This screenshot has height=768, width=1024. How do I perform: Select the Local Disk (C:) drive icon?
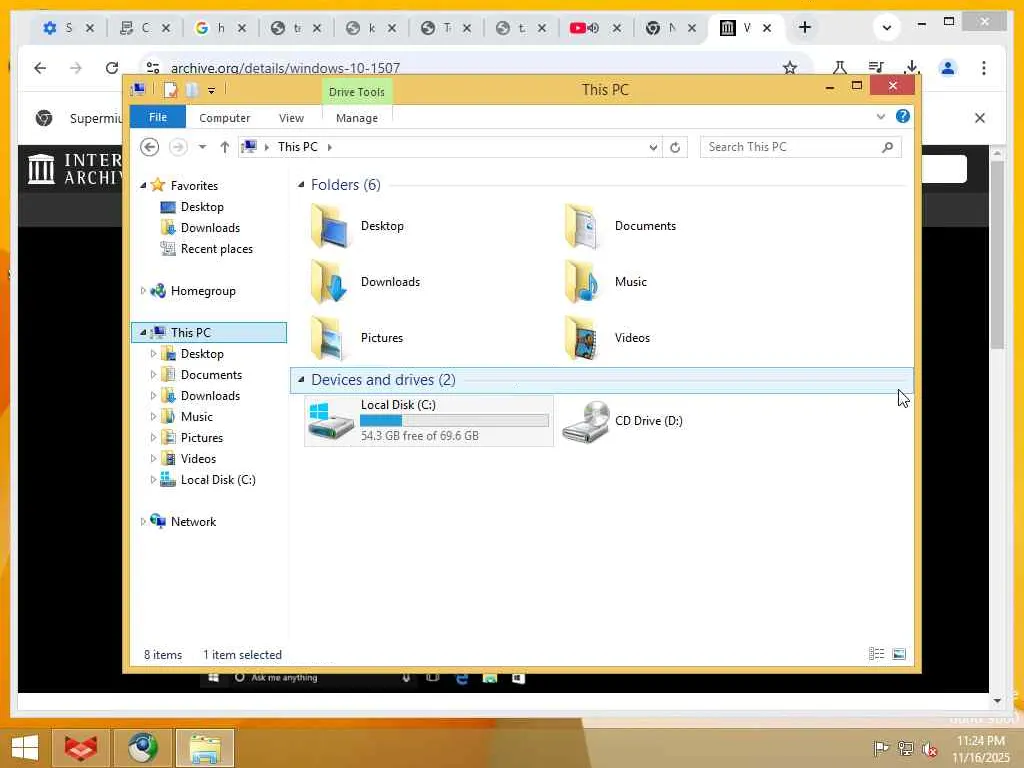[x=331, y=421]
